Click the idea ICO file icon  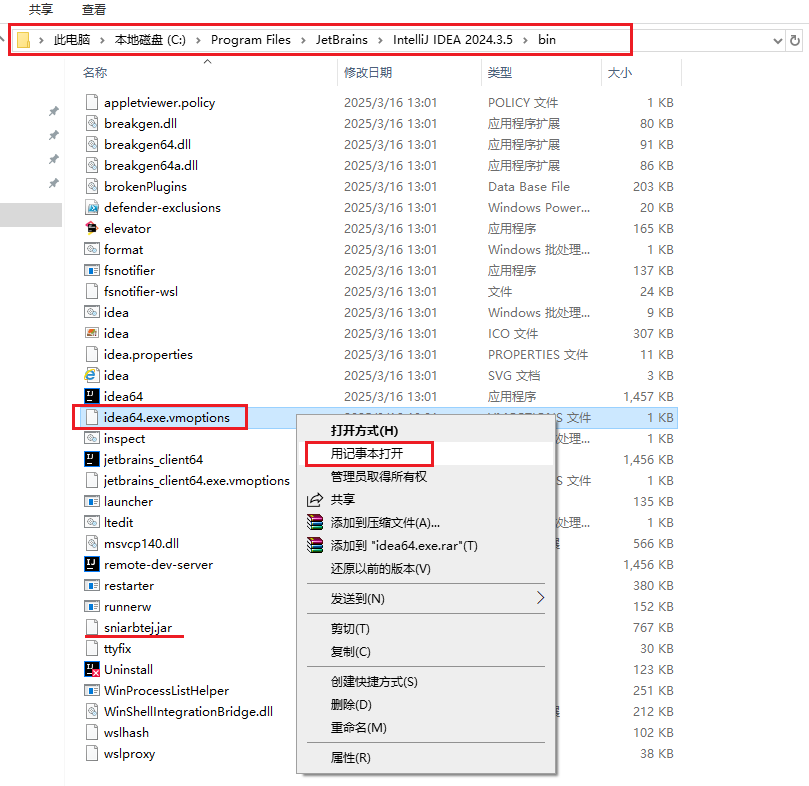(92, 333)
